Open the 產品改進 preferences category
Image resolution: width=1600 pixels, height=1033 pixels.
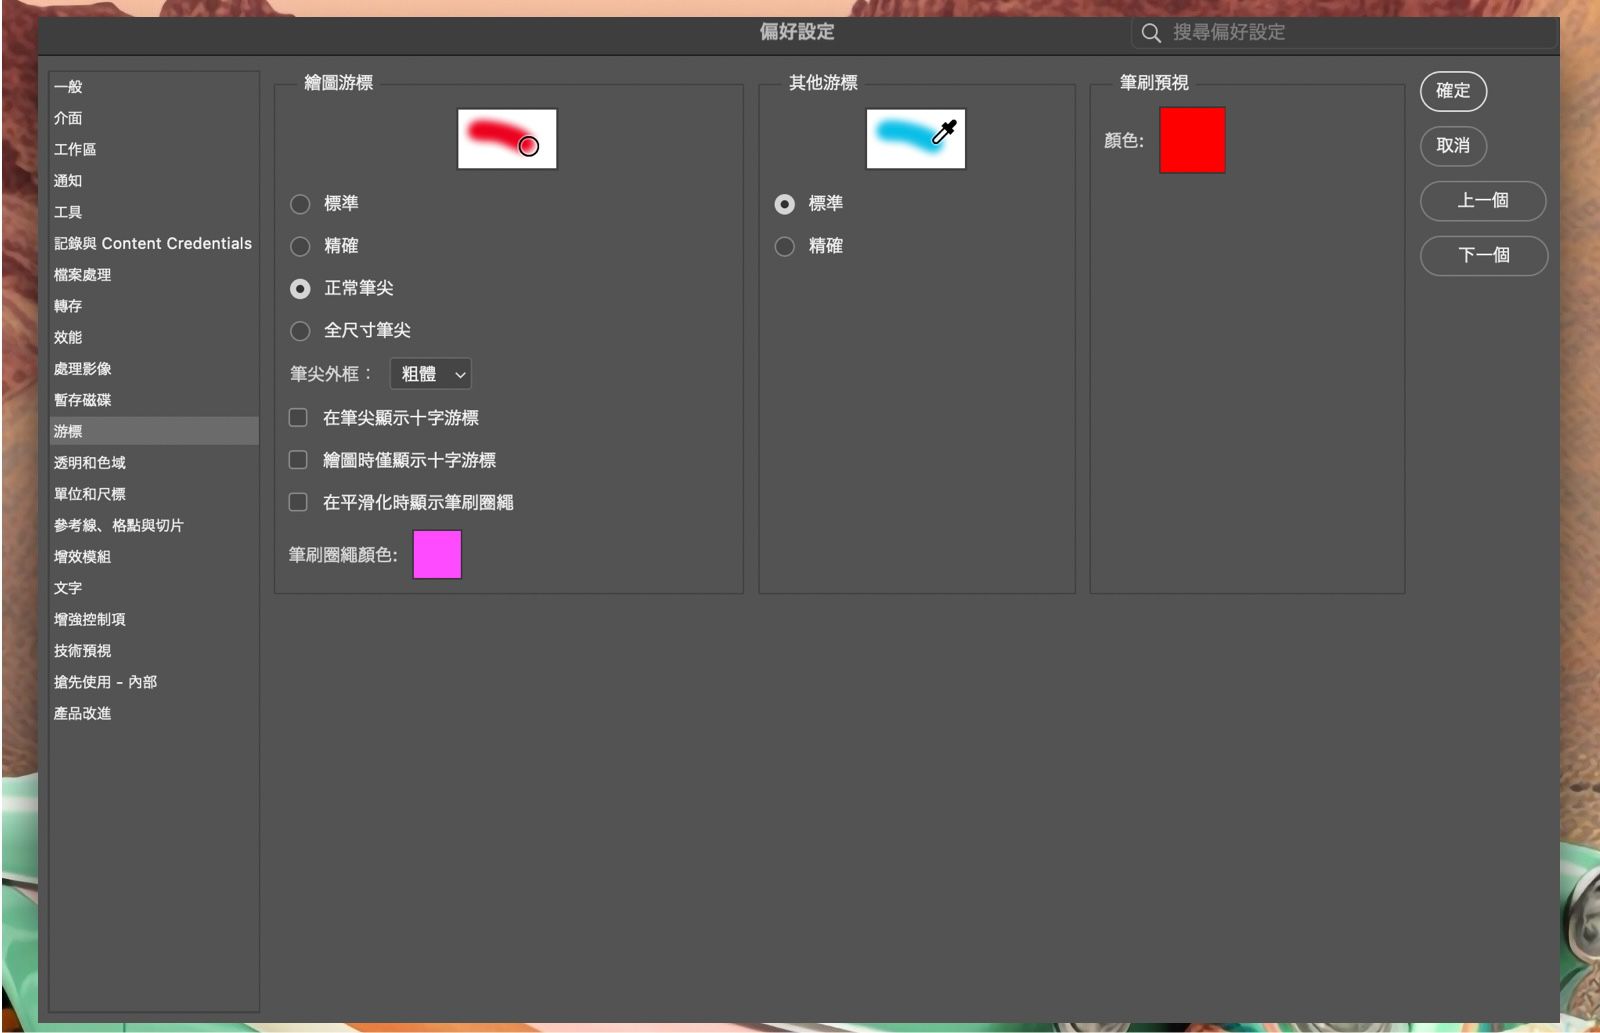[x=154, y=713]
